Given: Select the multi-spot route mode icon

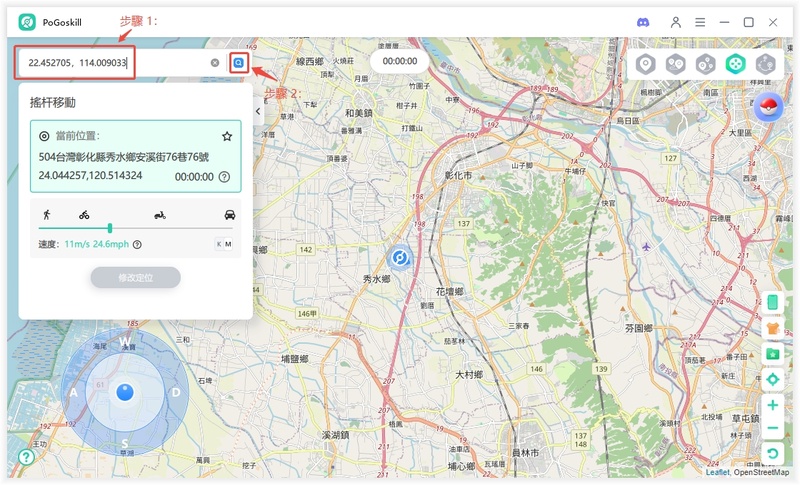Looking at the screenshot, I should (x=705, y=64).
